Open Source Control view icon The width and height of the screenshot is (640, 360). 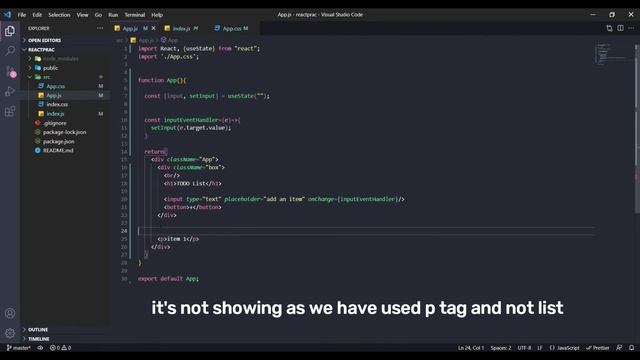tap(10, 71)
